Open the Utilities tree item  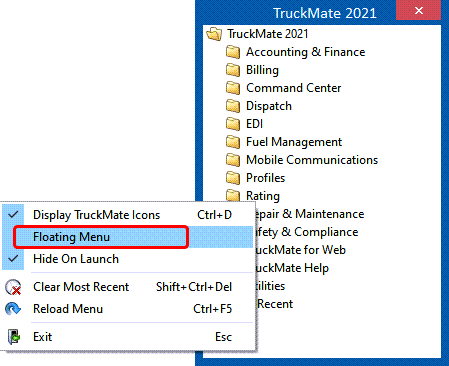(270, 286)
